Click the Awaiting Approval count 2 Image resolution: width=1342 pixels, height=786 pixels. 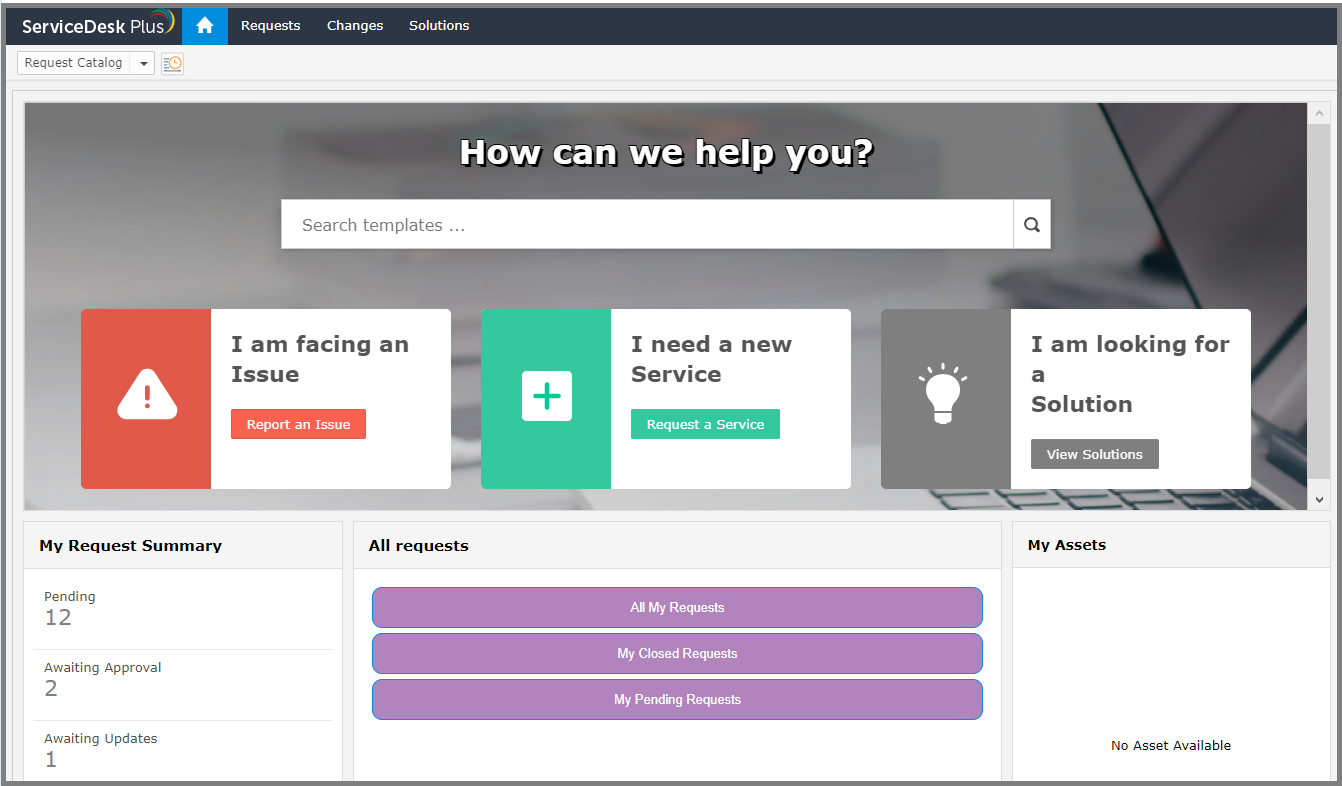pos(51,689)
